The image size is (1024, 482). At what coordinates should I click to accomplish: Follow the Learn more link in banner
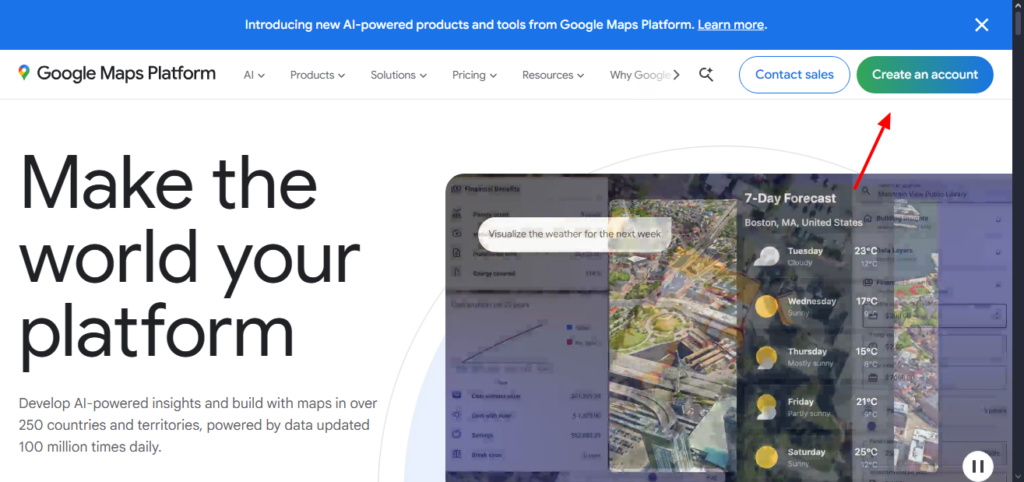[732, 24]
